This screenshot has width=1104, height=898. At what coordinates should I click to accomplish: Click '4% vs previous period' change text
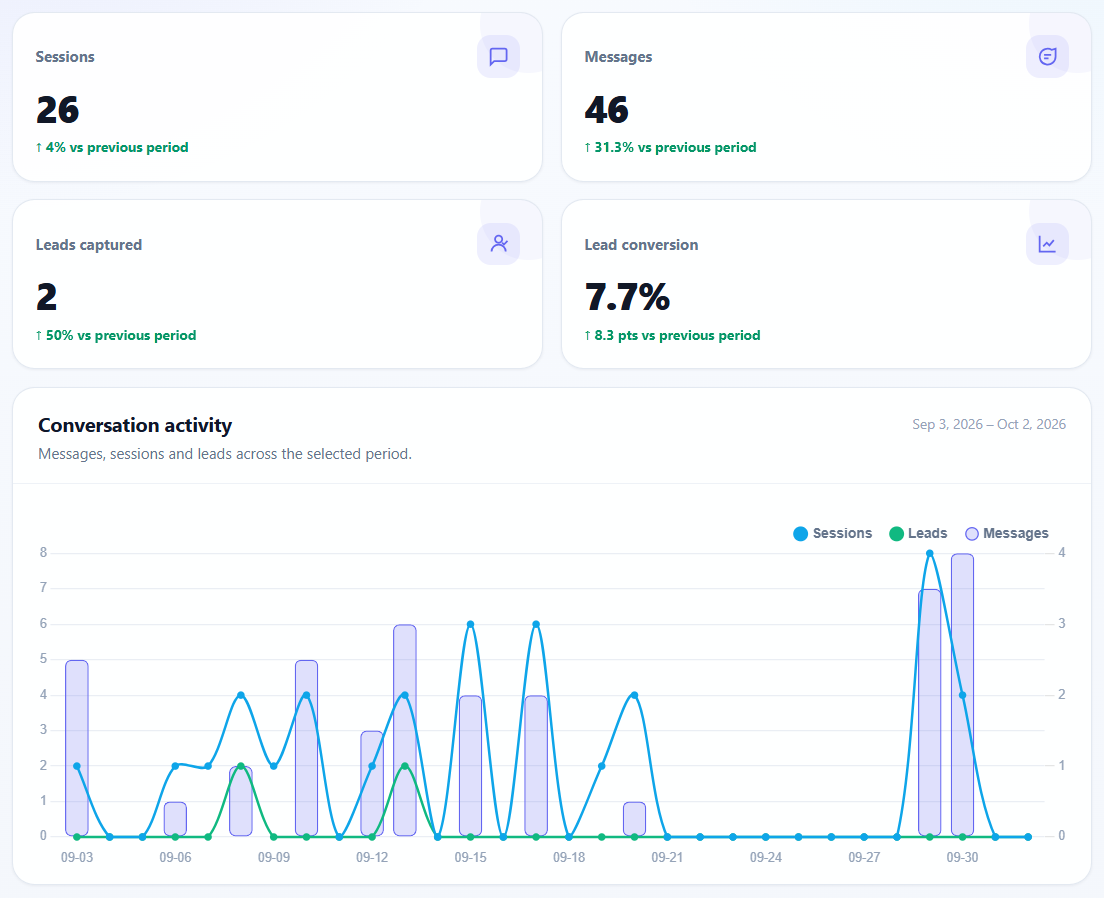click(x=112, y=147)
